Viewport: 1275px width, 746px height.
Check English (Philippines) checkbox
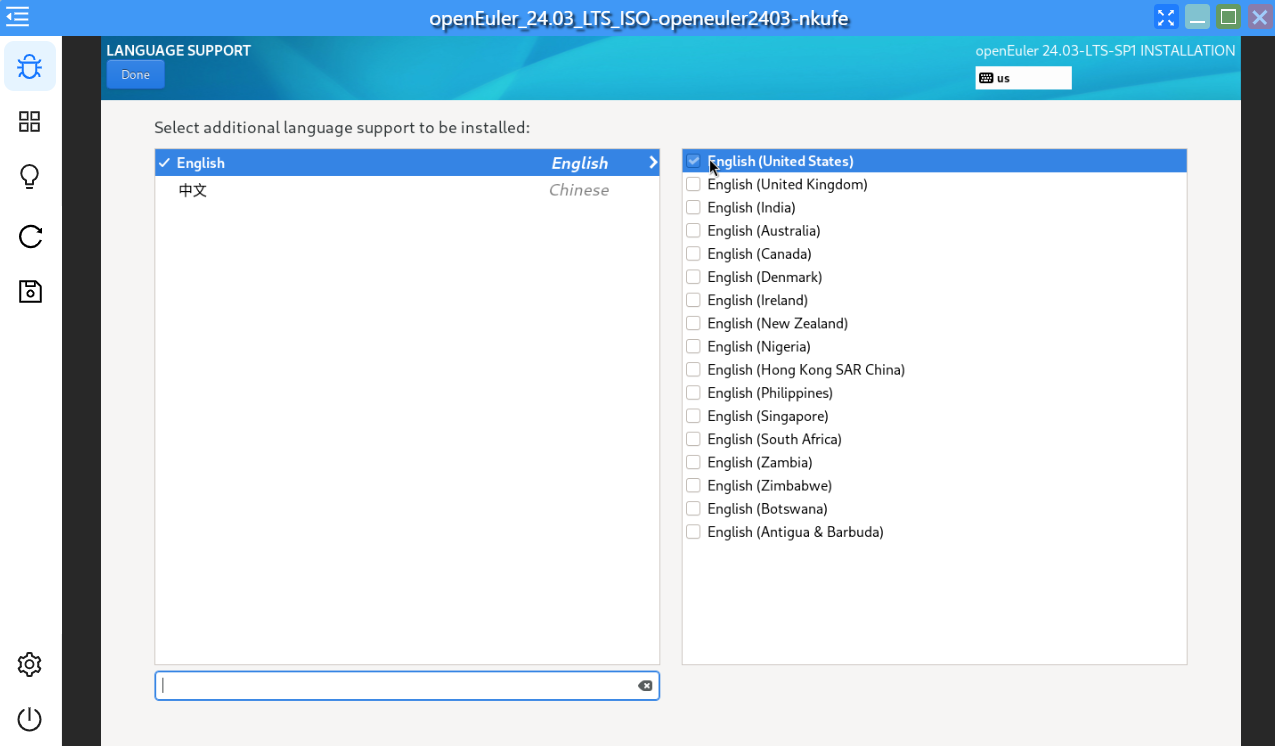tap(693, 393)
